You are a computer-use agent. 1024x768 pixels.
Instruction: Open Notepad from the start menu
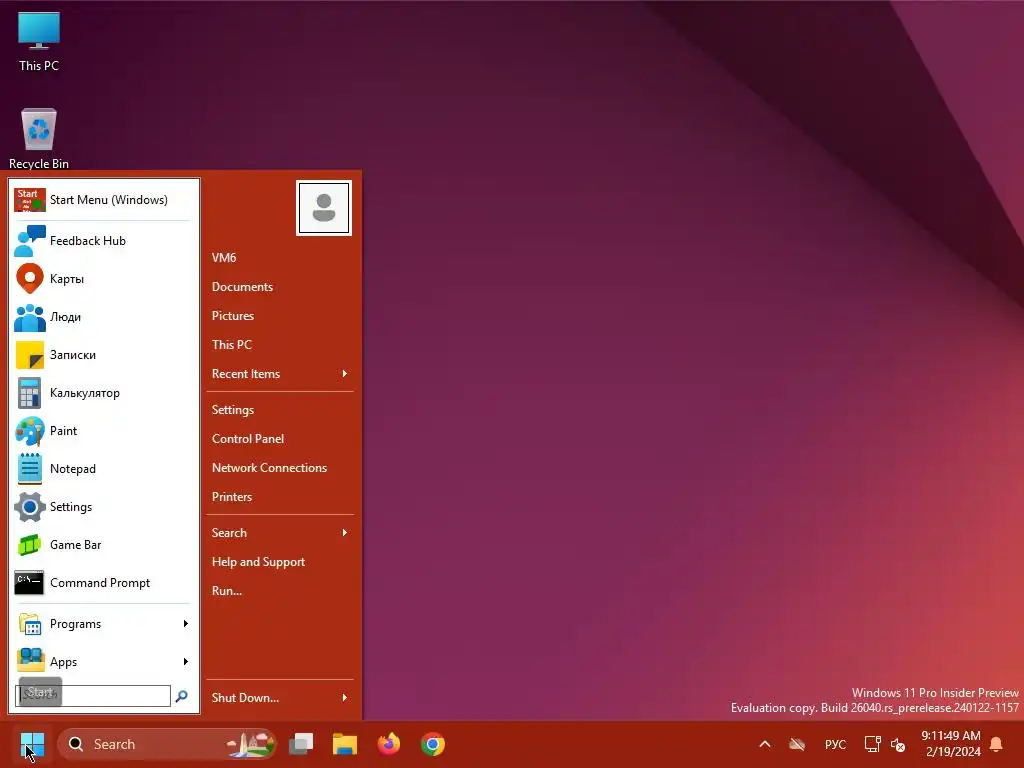pos(103,469)
